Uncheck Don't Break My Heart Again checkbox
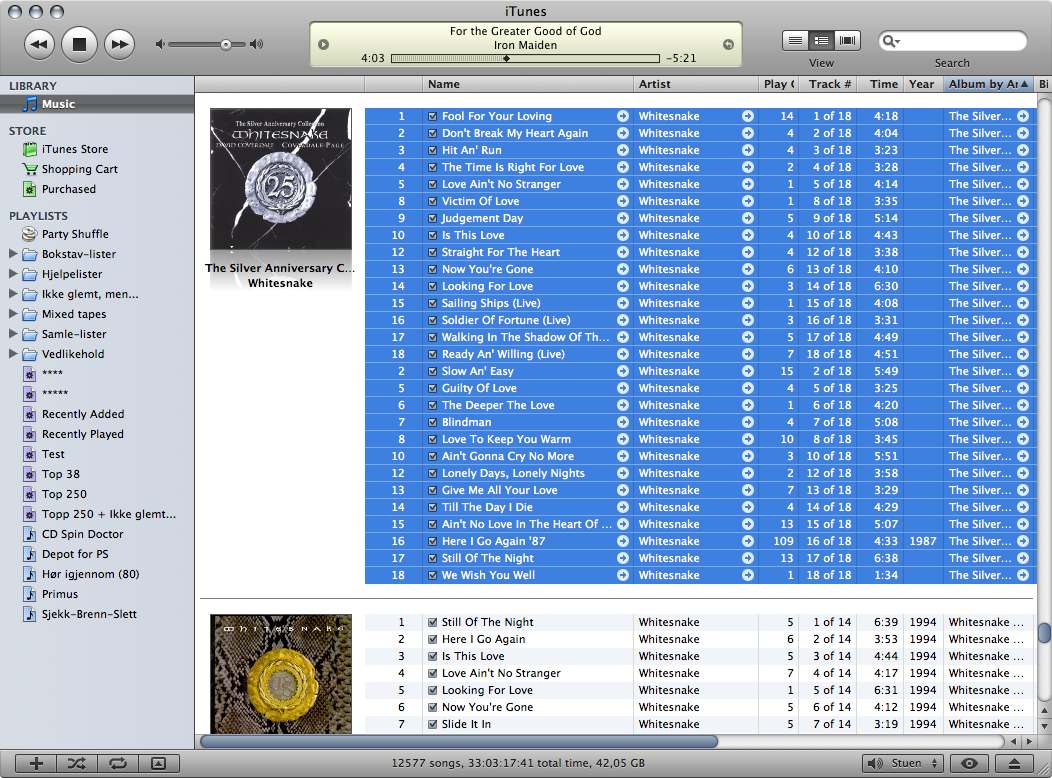 pyautogui.click(x=433, y=133)
